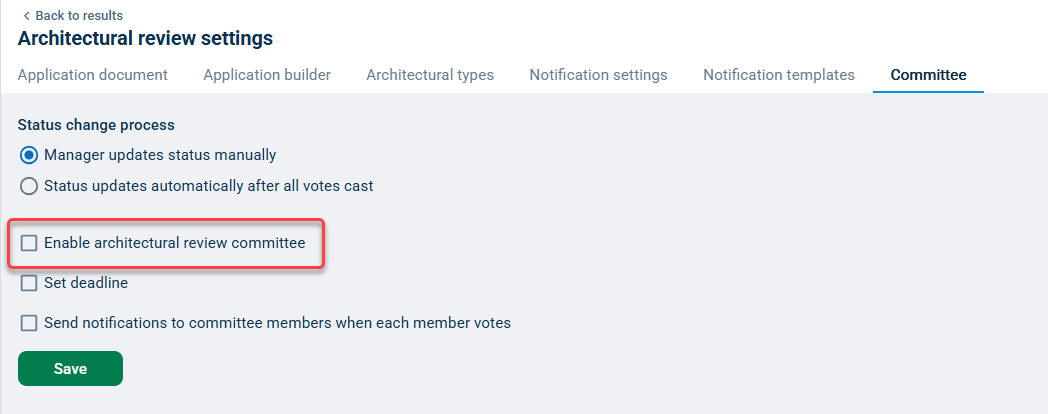Go back to results link
This screenshot has width=1048, height=414.
tap(79, 16)
